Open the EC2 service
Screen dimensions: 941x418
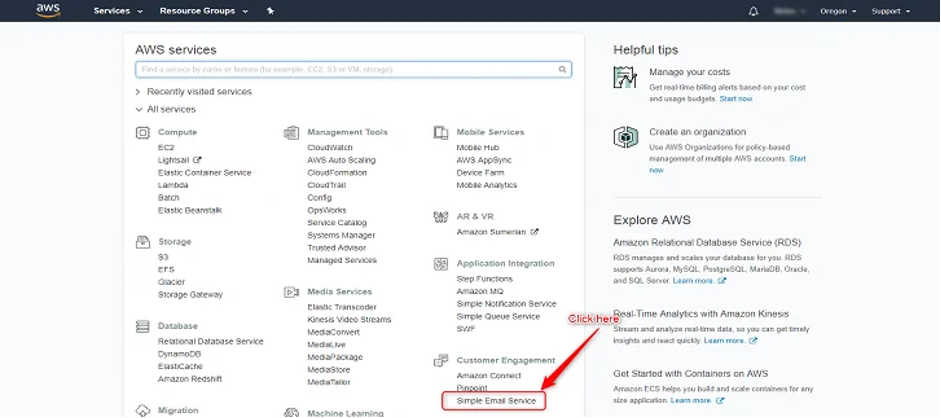[166, 148]
